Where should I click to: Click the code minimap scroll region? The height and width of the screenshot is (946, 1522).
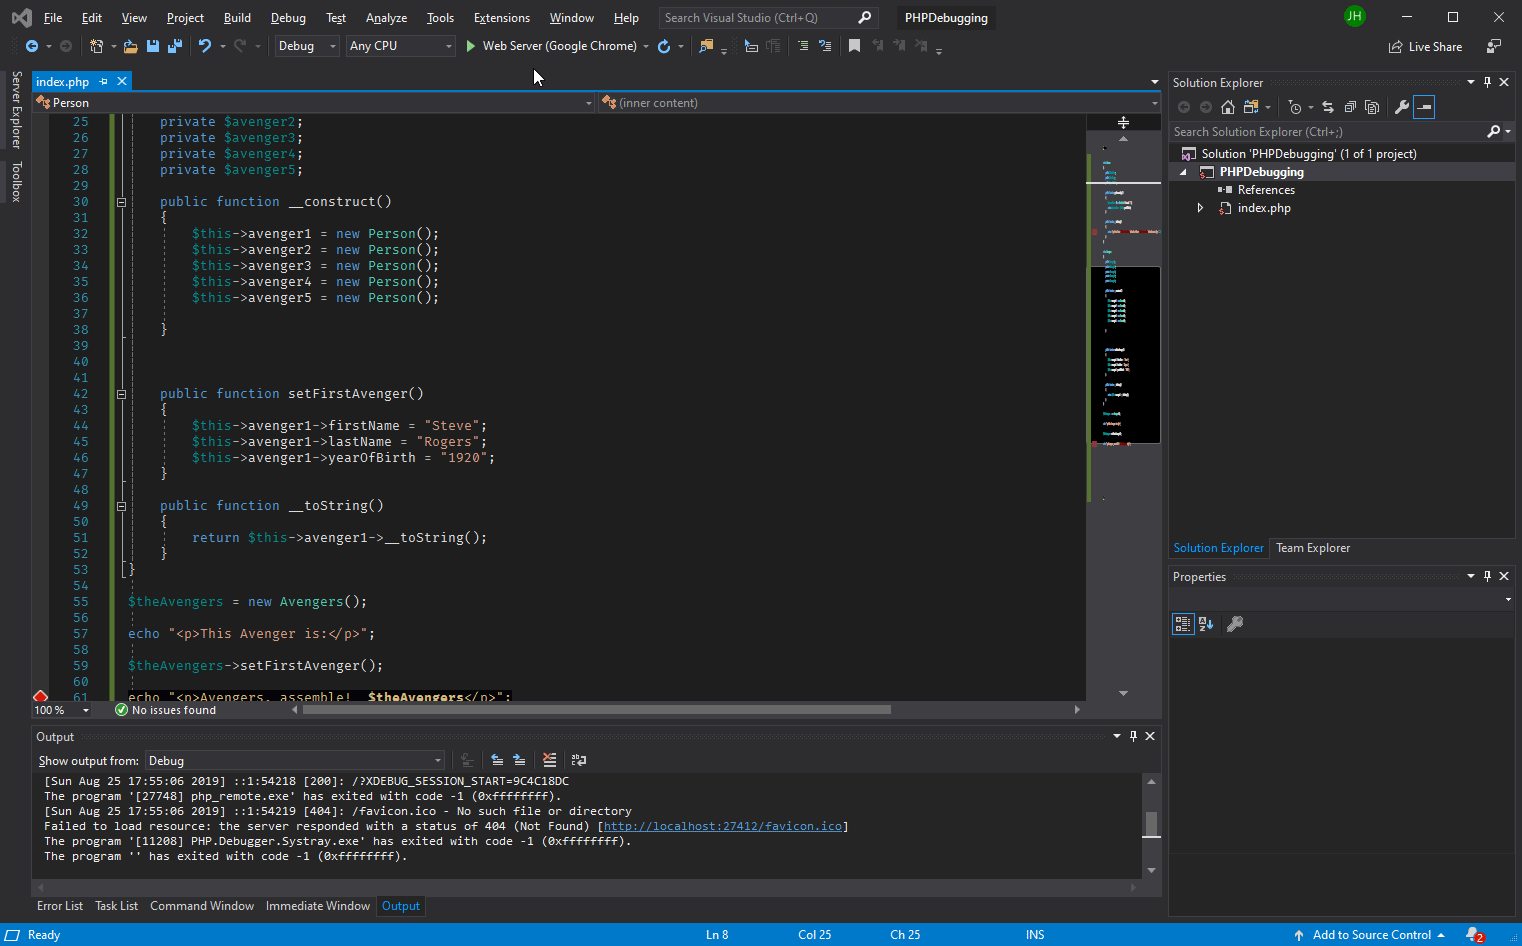(1124, 354)
